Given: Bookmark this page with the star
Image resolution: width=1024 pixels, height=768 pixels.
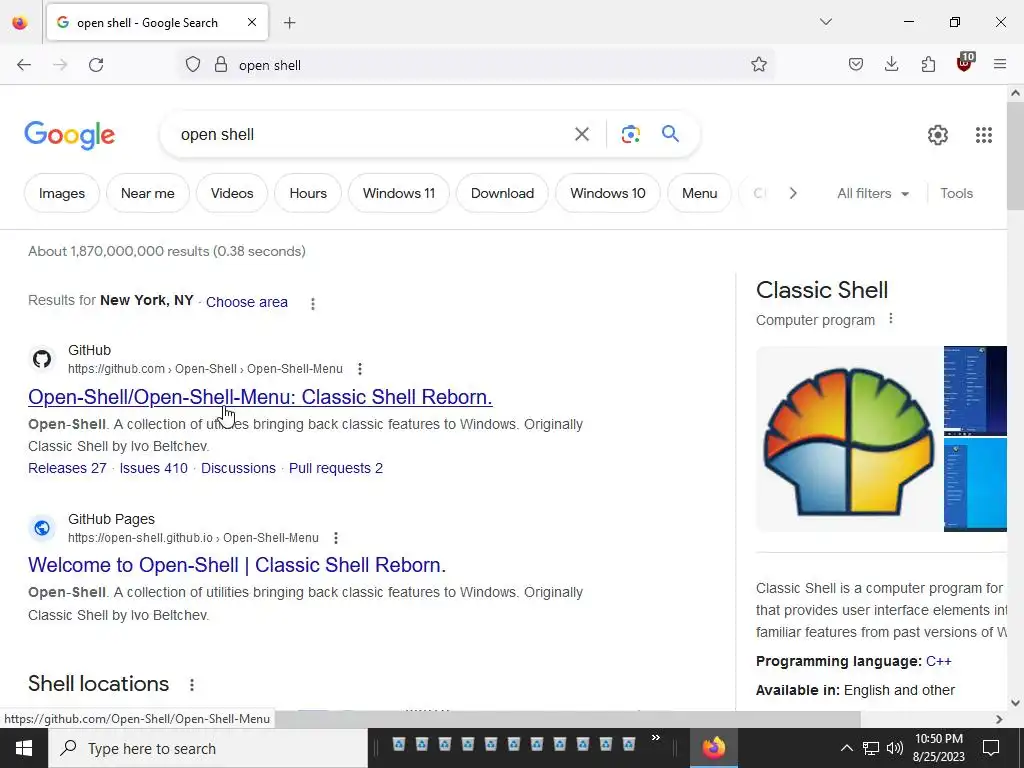Looking at the screenshot, I should tap(758, 65).
